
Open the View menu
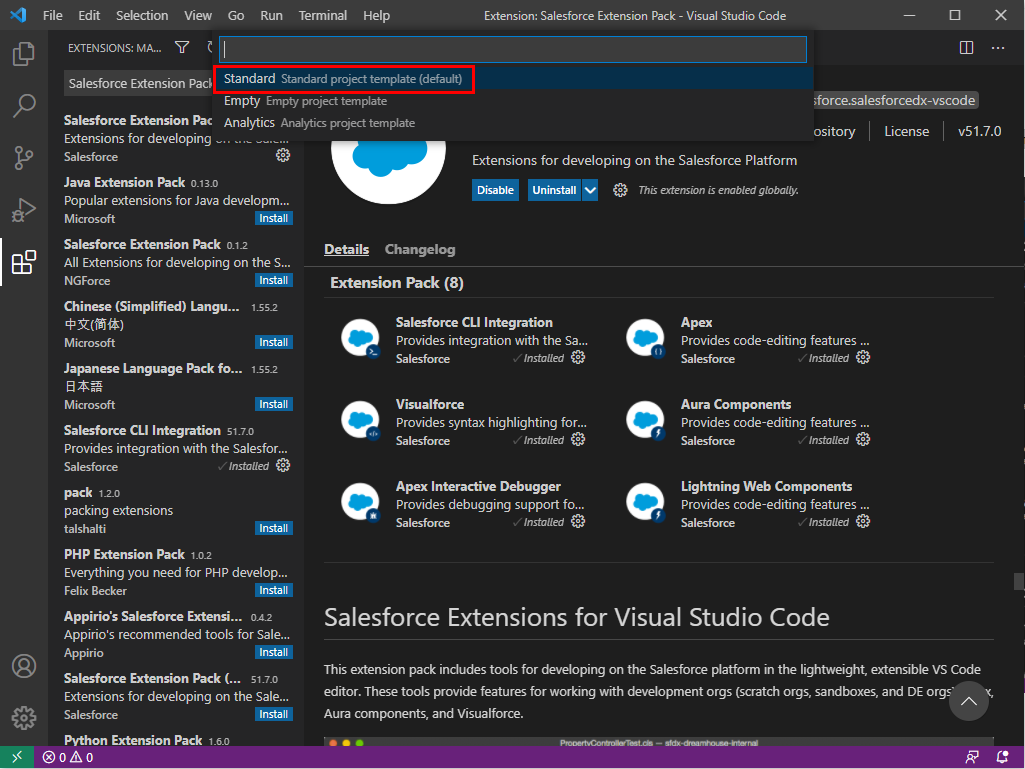coord(197,15)
